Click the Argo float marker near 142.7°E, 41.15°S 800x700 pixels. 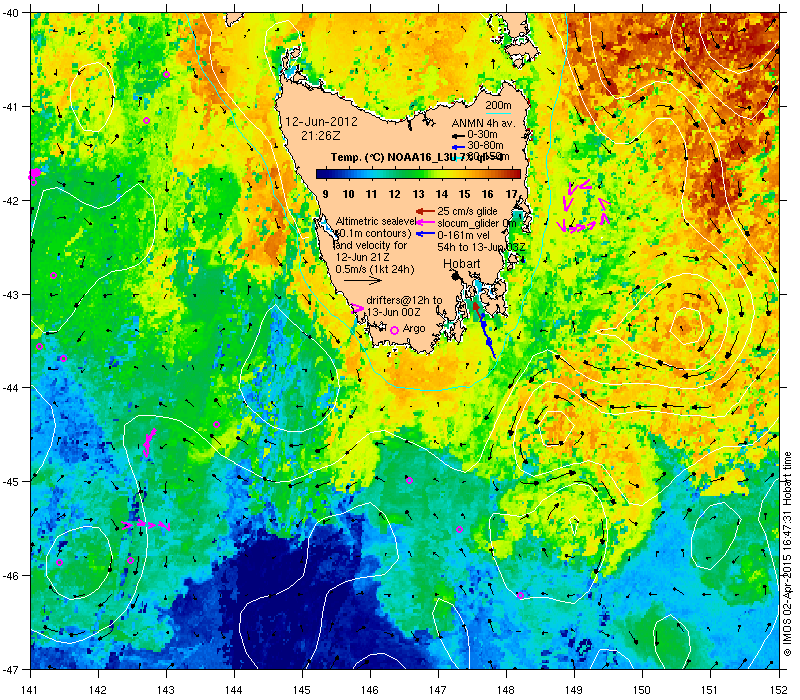pos(146,120)
